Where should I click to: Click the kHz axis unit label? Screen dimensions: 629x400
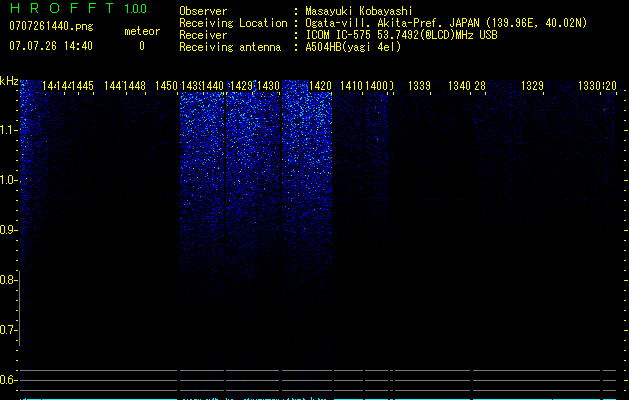click(9, 81)
